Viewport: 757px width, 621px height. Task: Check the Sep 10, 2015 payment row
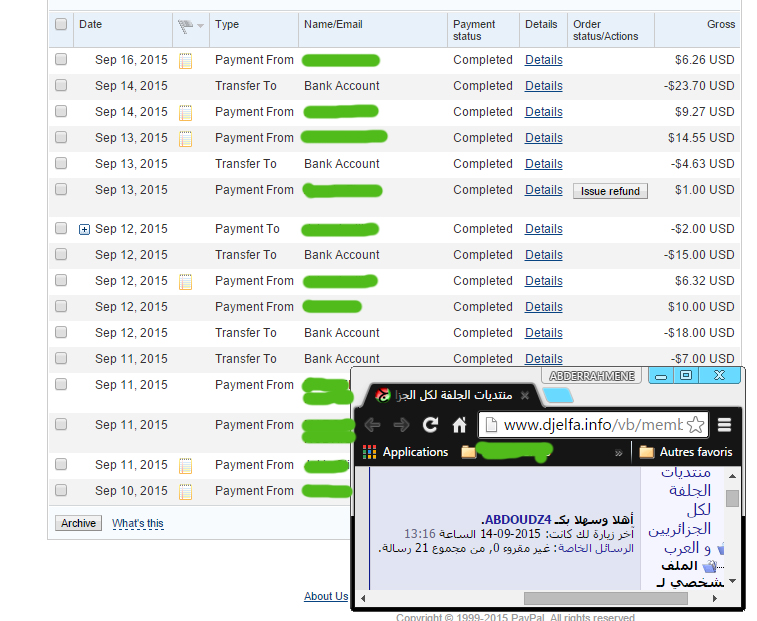click(x=61, y=491)
